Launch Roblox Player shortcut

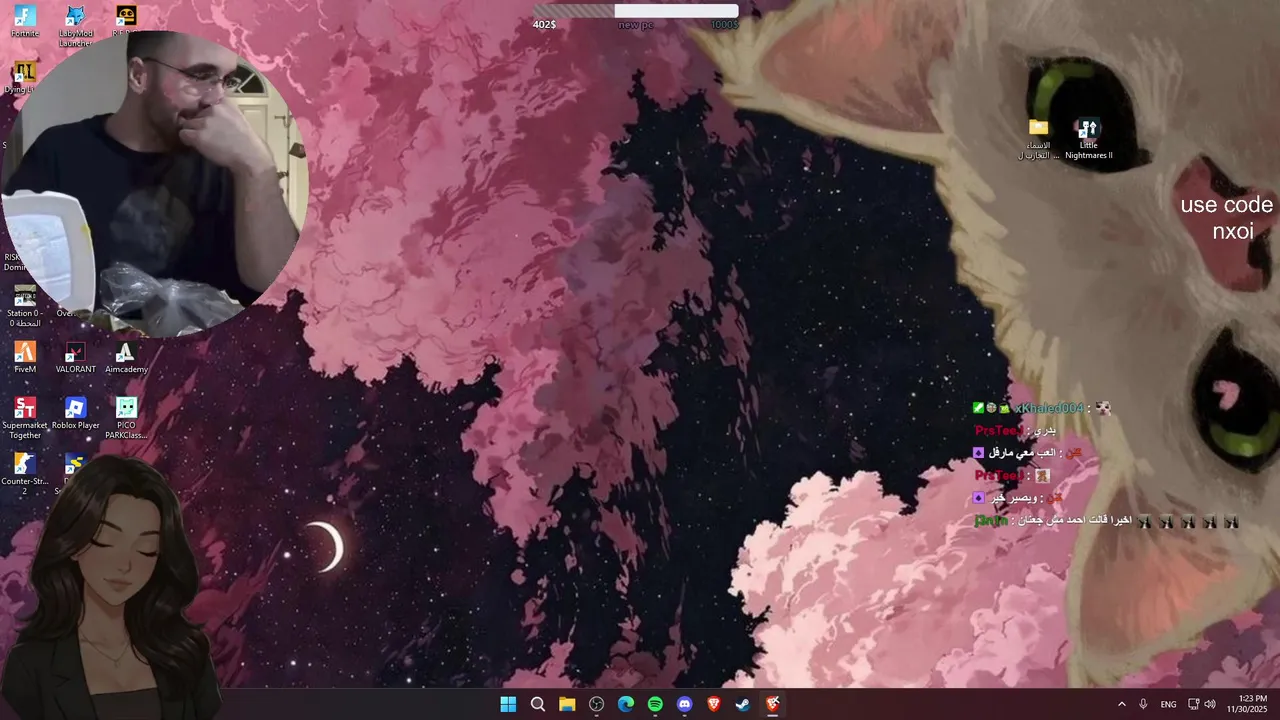[x=75, y=414]
